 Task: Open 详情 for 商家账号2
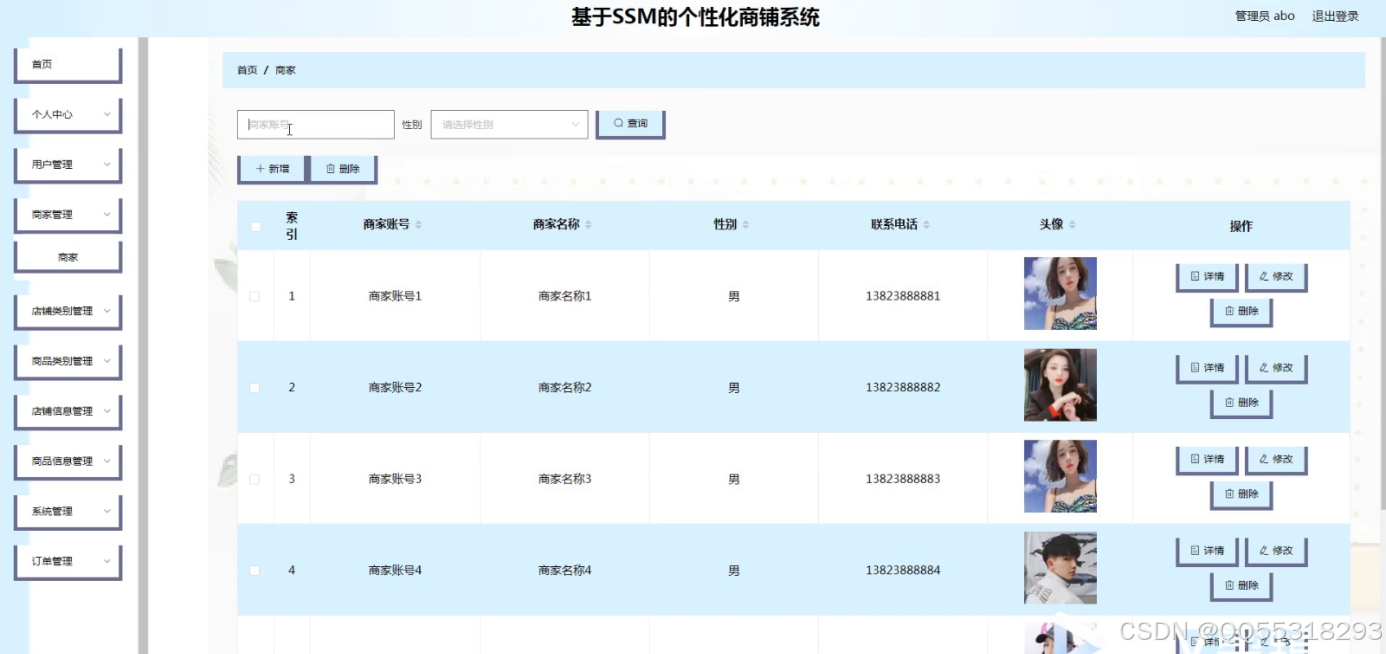click(x=1207, y=368)
